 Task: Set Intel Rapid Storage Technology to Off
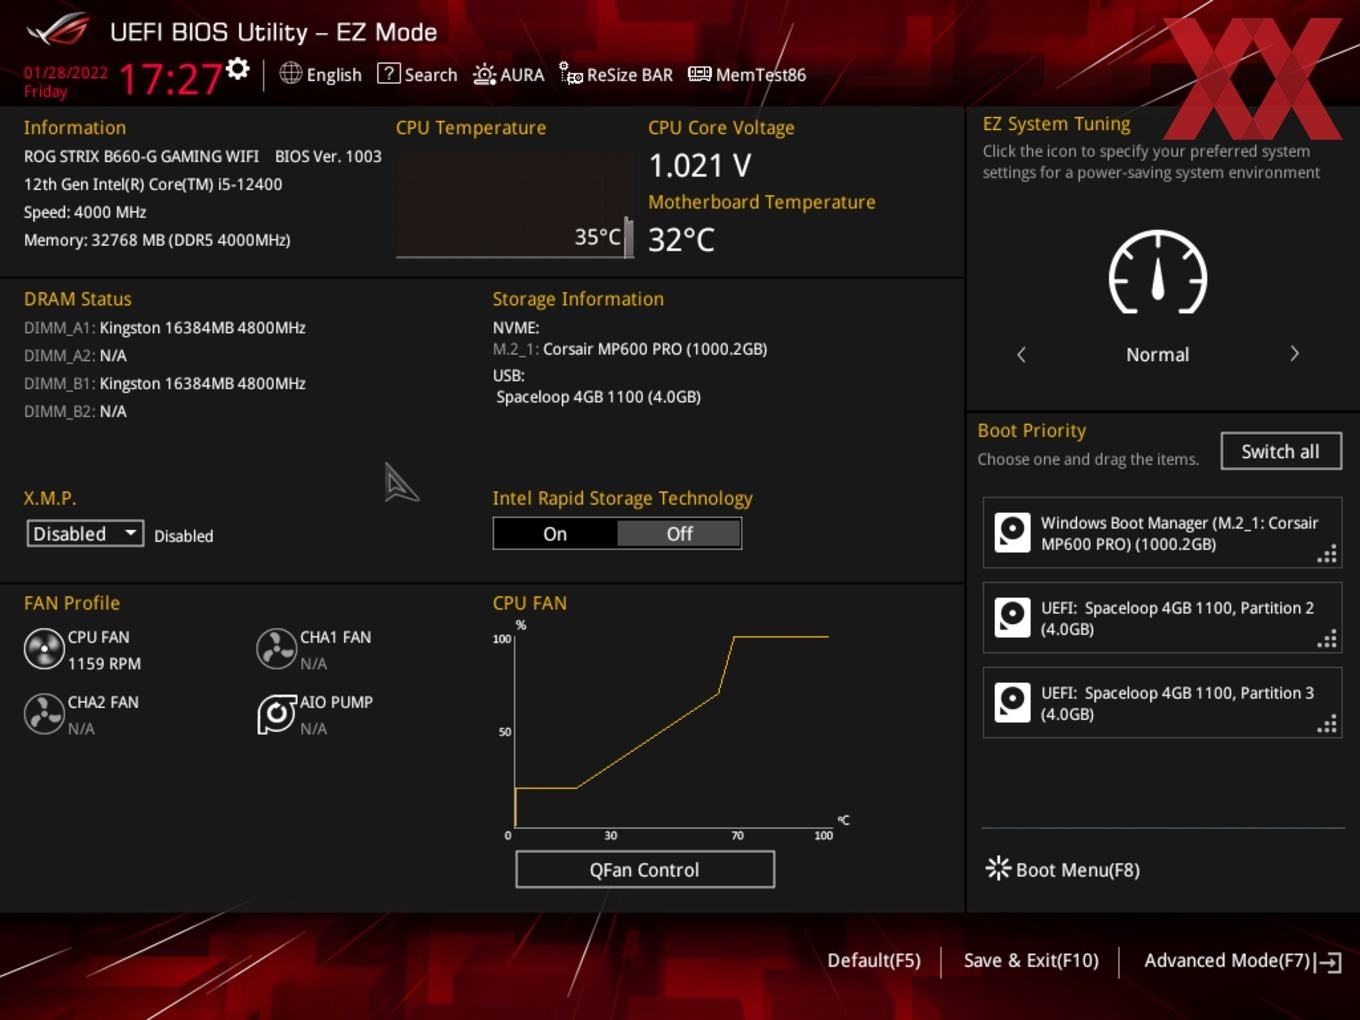click(x=679, y=534)
